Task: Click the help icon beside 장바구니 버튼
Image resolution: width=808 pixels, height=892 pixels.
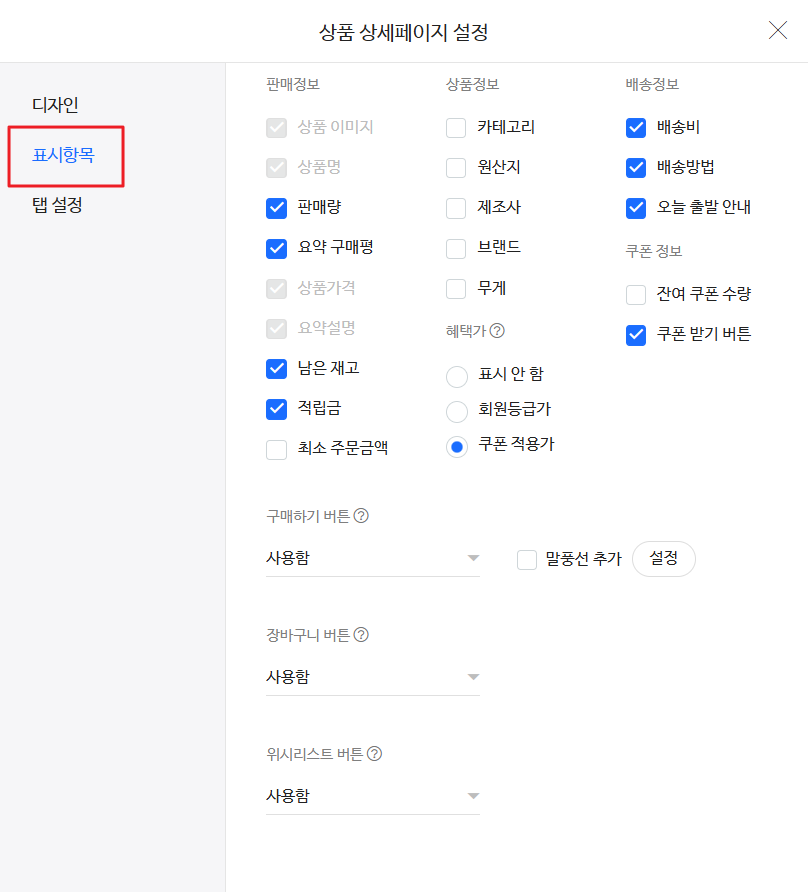Action: point(361,634)
